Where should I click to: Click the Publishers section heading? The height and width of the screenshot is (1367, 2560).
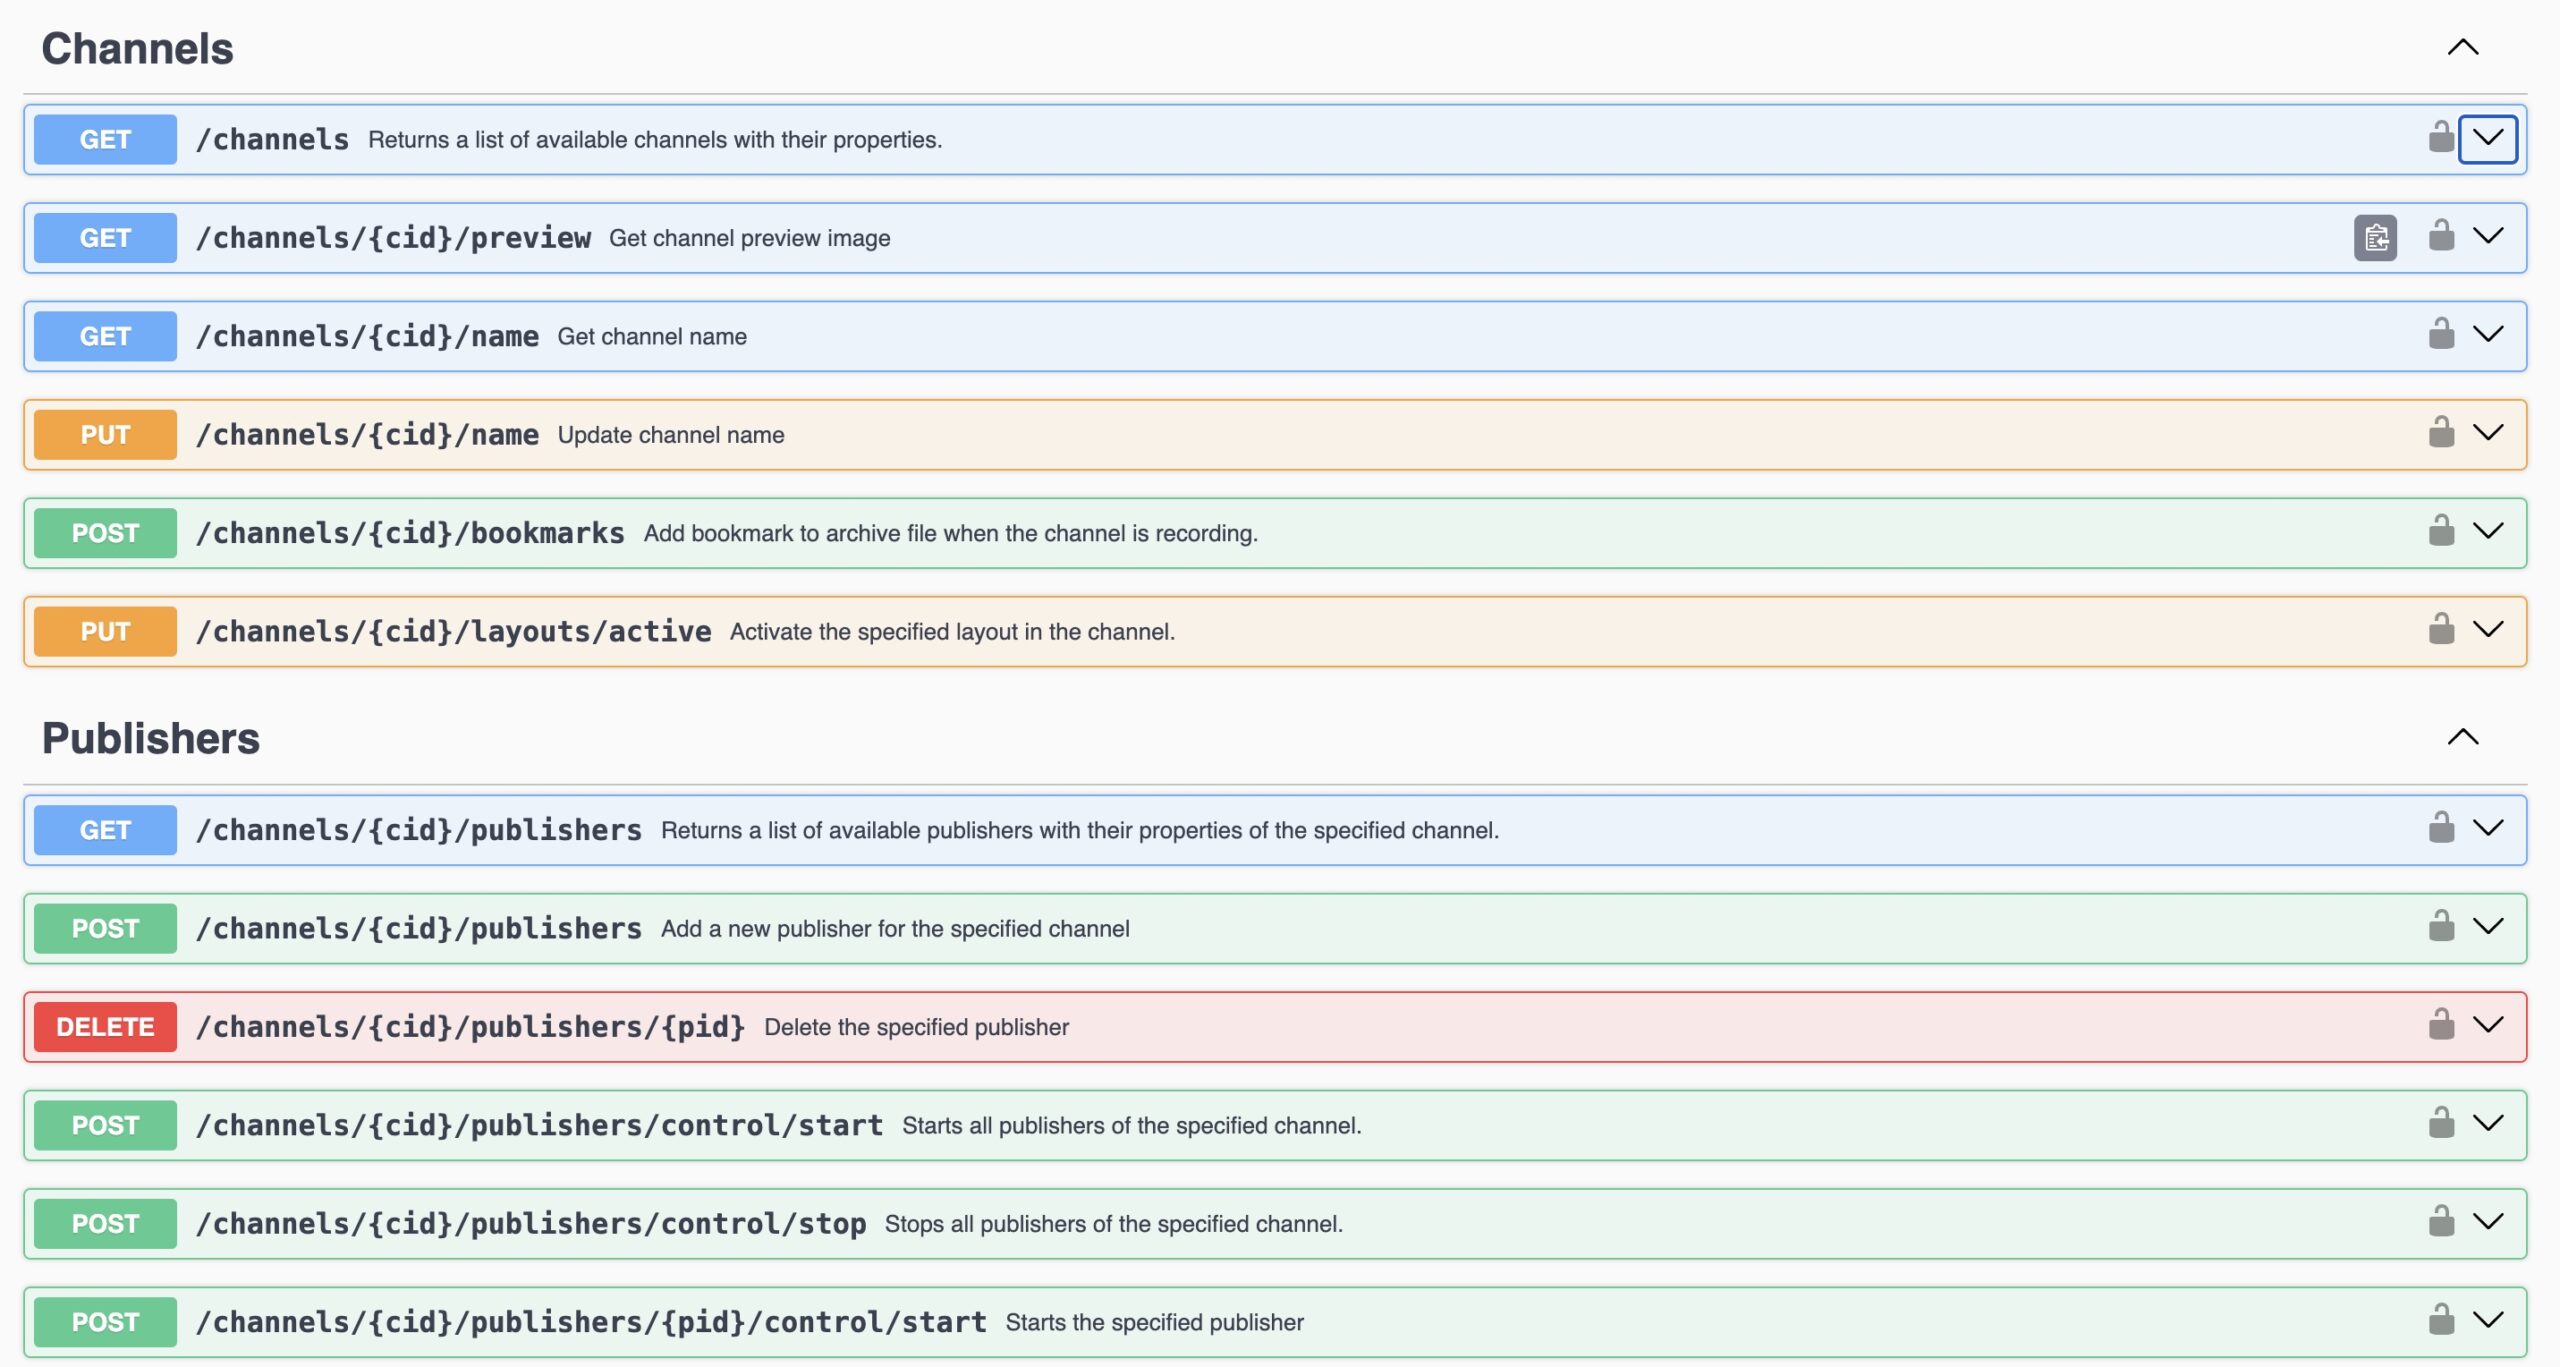click(x=151, y=738)
